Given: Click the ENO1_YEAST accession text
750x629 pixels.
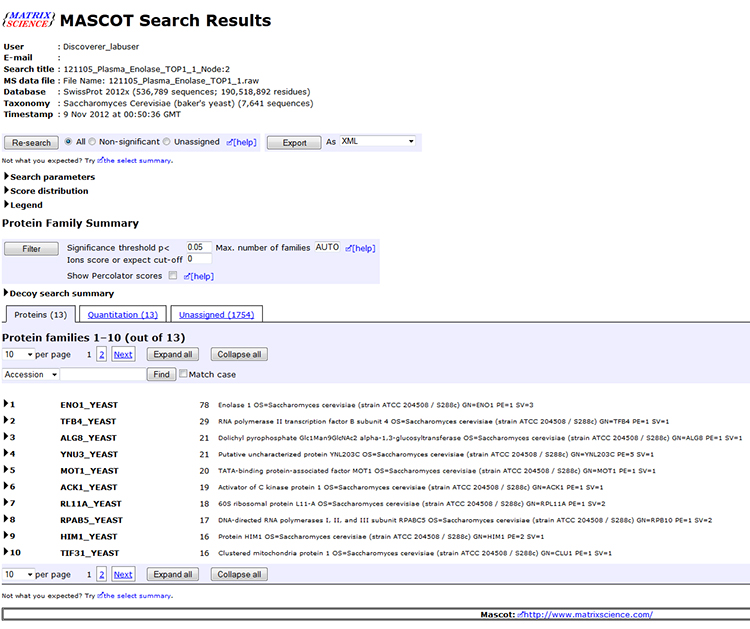Looking at the screenshot, I should tap(89, 405).
